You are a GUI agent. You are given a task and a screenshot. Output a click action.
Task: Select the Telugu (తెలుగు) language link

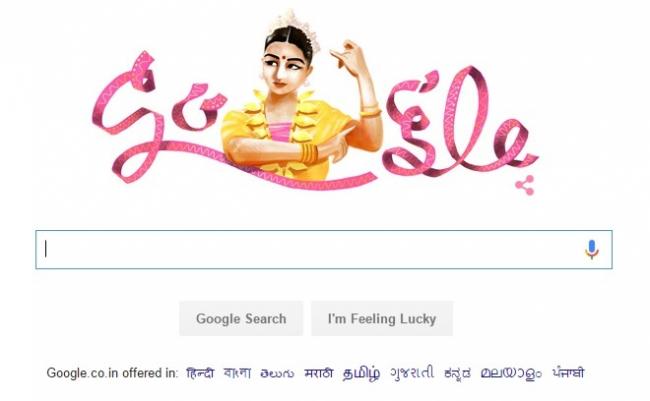[277, 373]
